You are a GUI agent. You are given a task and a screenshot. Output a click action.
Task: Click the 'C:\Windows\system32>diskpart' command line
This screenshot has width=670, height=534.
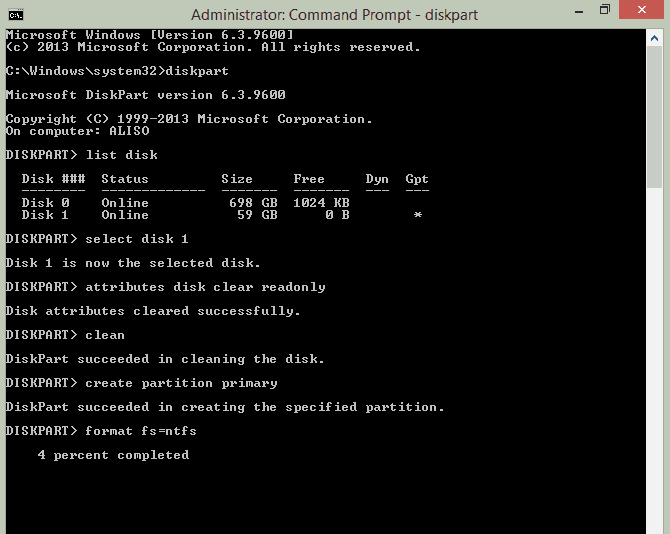pyautogui.click(x=117, y=71)
